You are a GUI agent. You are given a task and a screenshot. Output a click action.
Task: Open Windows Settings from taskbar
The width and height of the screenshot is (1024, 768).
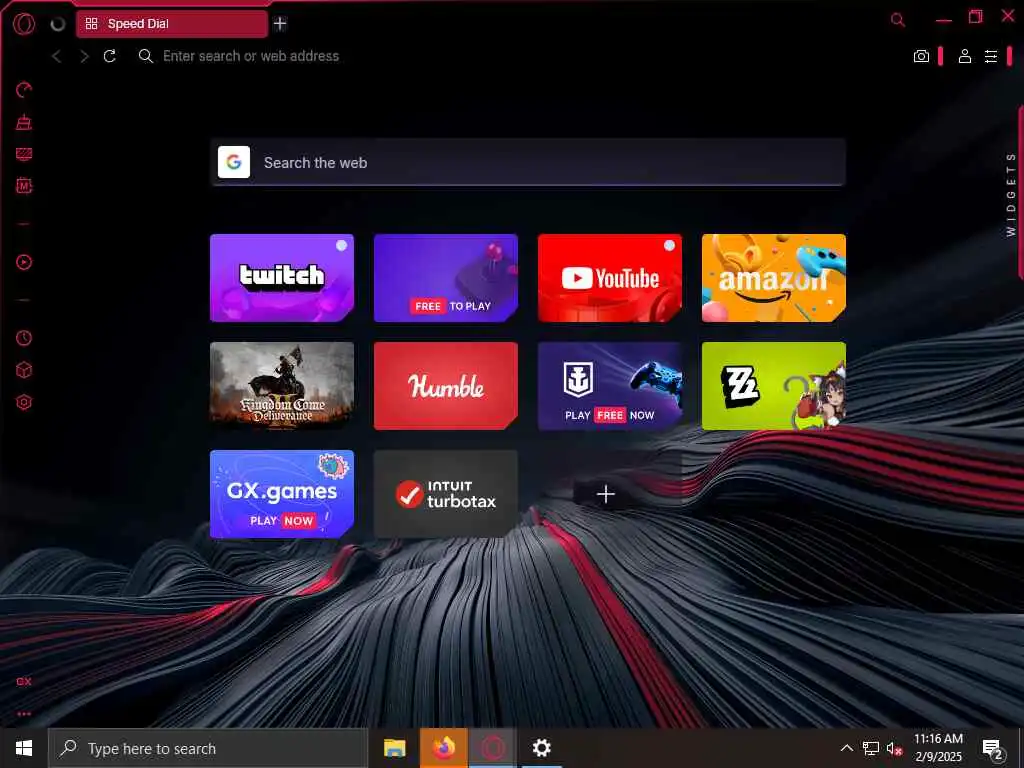[x=541, y=748]
